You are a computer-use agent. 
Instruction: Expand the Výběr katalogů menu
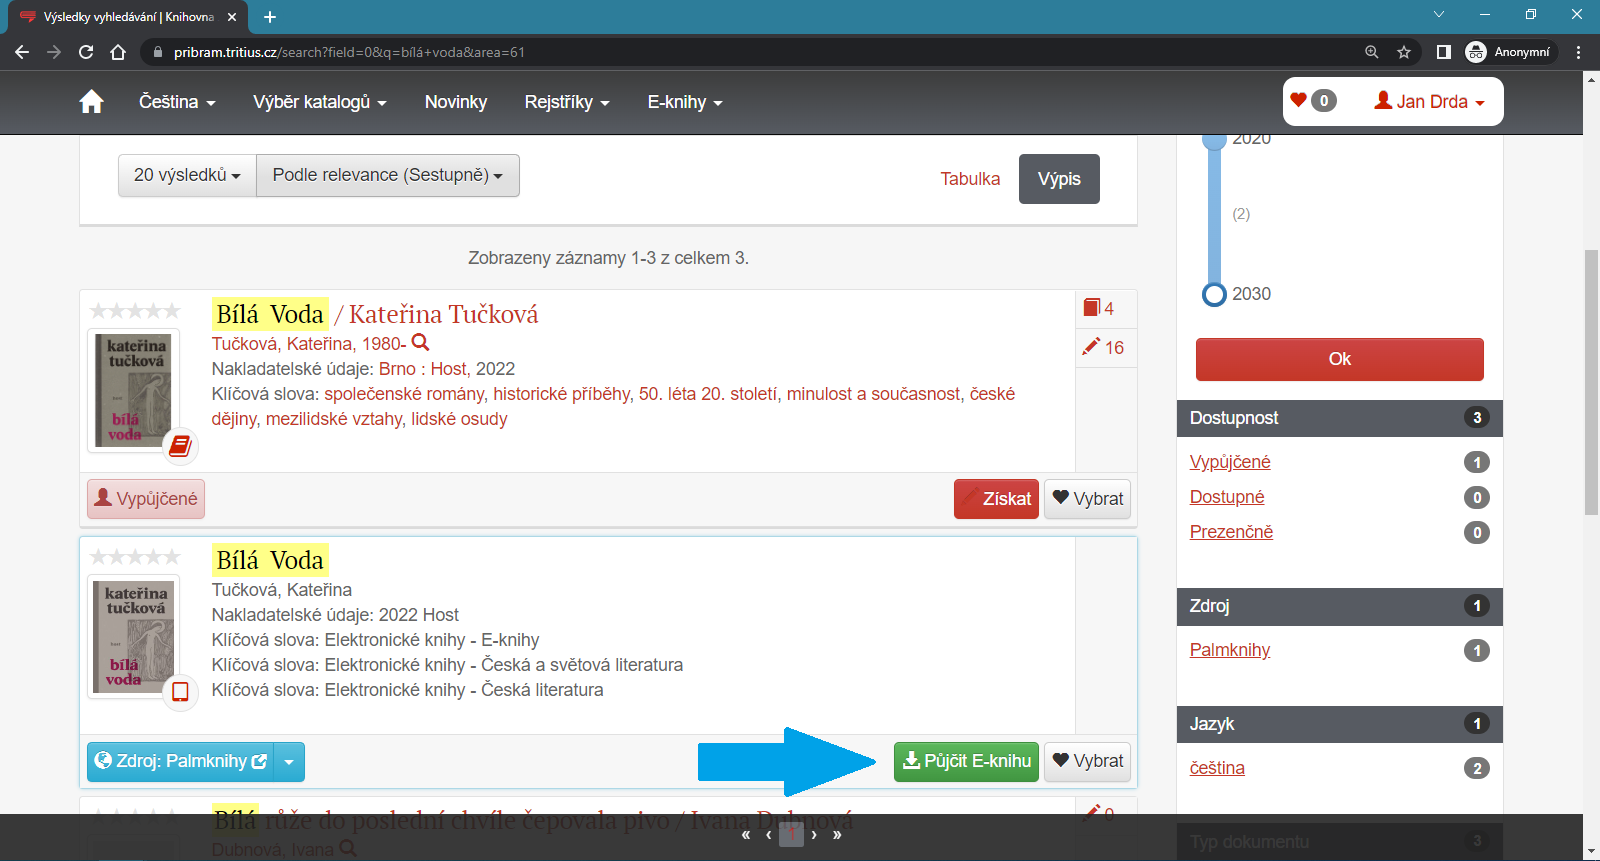(320, 102)
